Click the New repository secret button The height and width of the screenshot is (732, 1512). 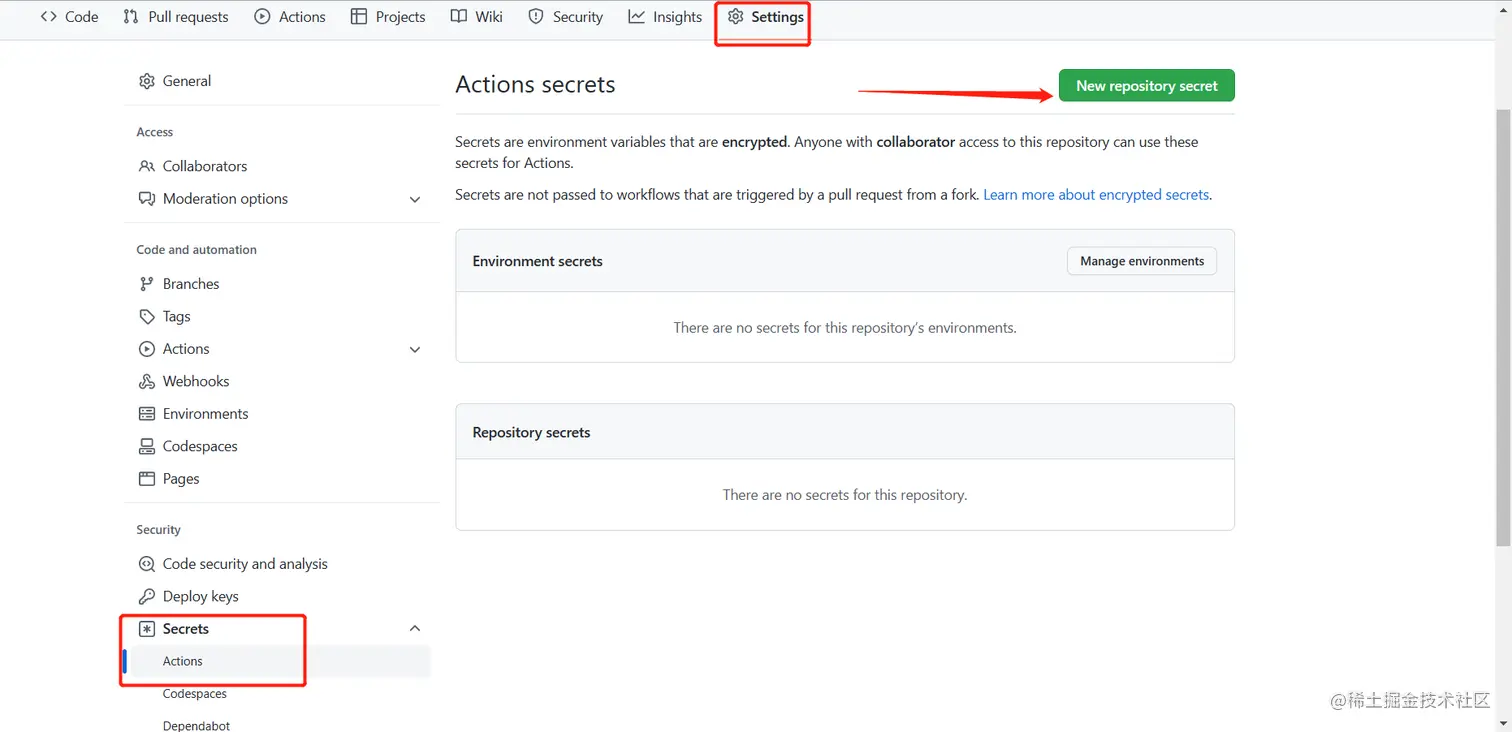(x=1146, y=86)
